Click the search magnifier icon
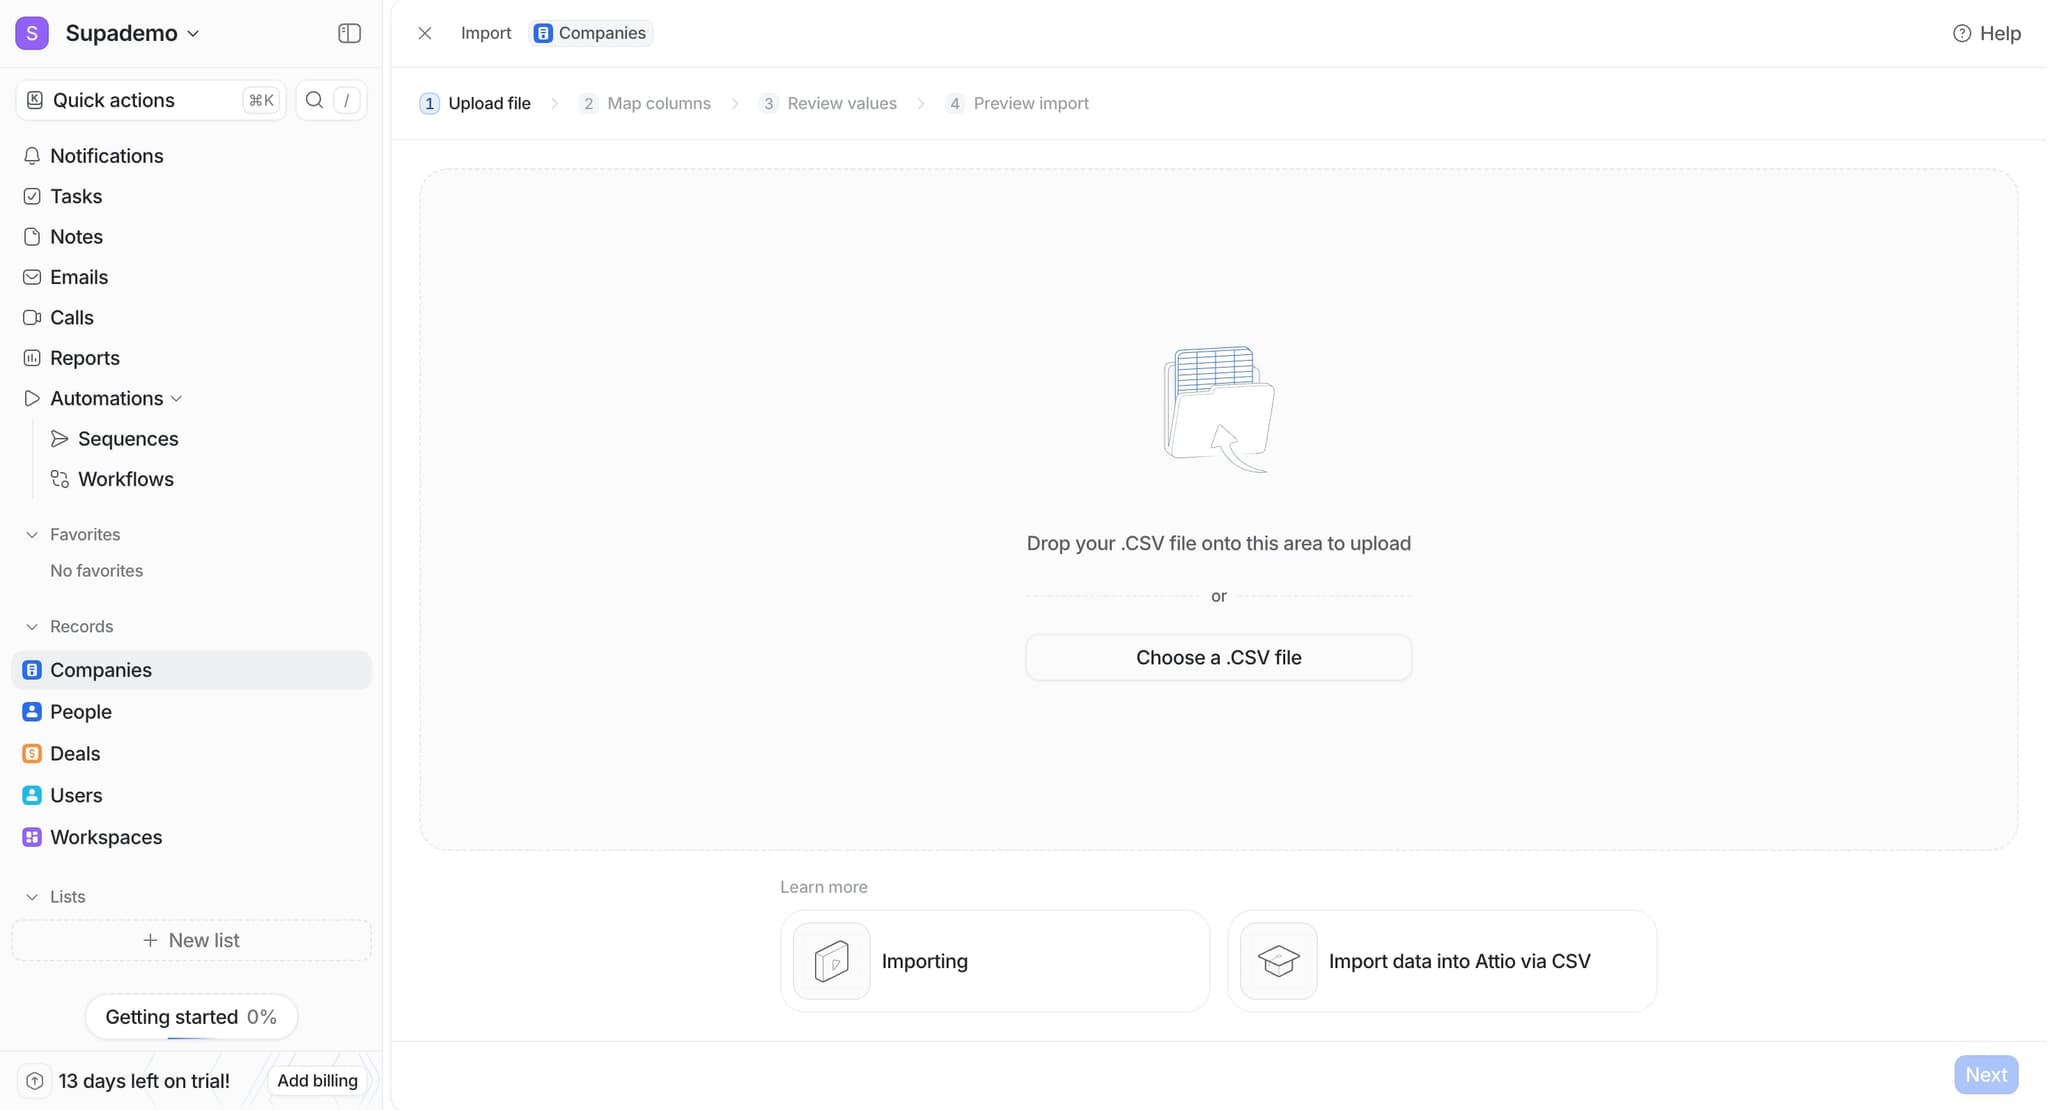Image resolution: width=2048 pixels, height=1110 pixels. coord(314,99)
